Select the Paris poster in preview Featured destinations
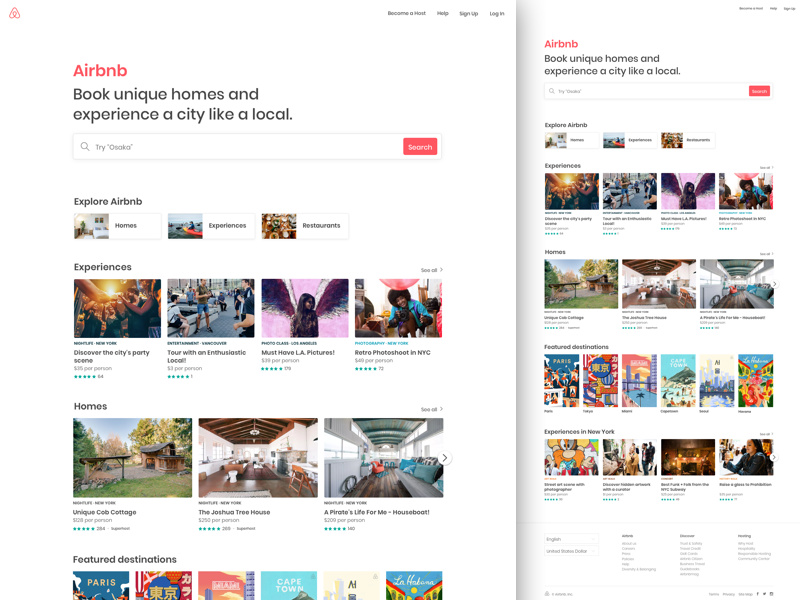 [562, 381]
